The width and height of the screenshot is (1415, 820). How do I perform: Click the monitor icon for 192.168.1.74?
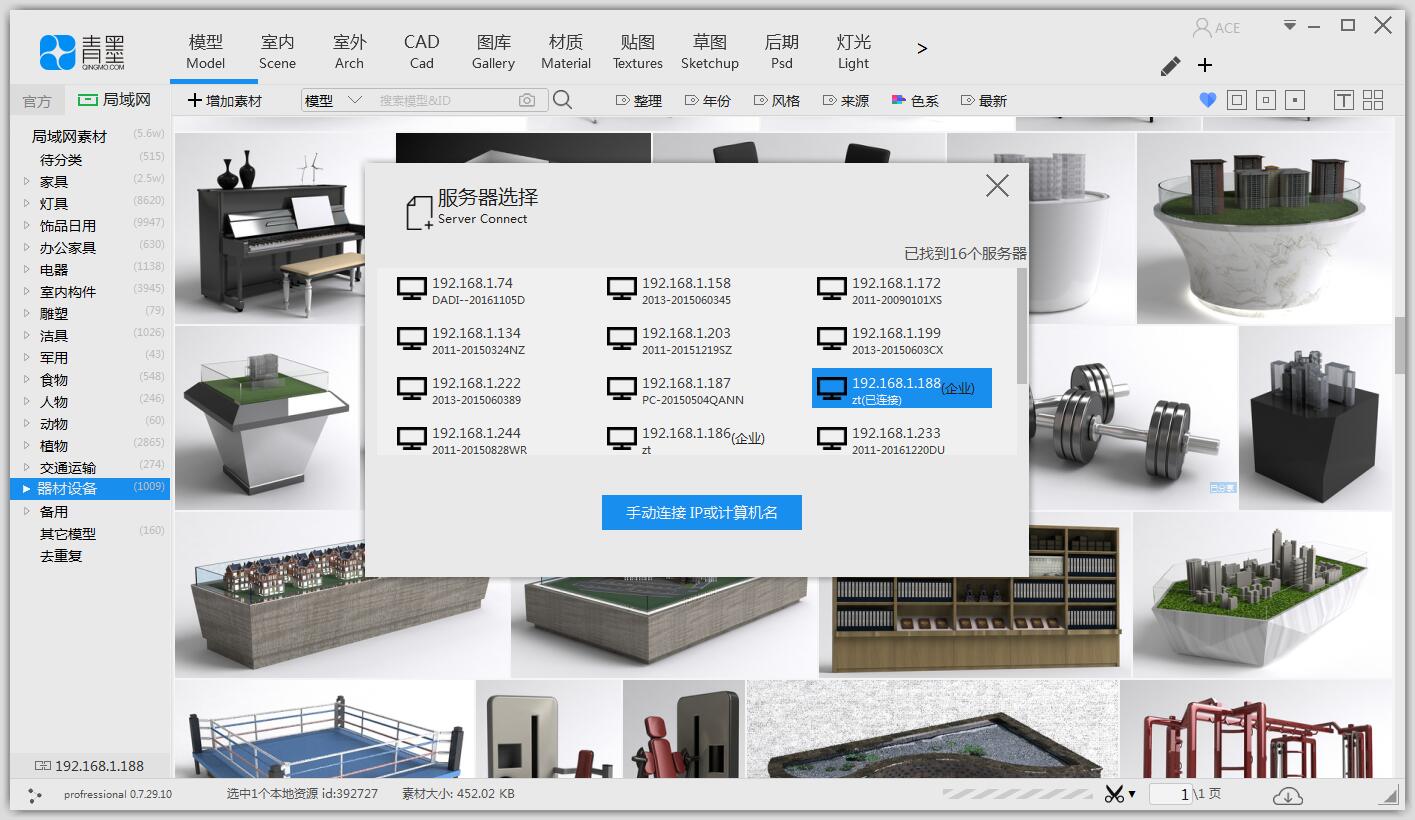[412, 289]
